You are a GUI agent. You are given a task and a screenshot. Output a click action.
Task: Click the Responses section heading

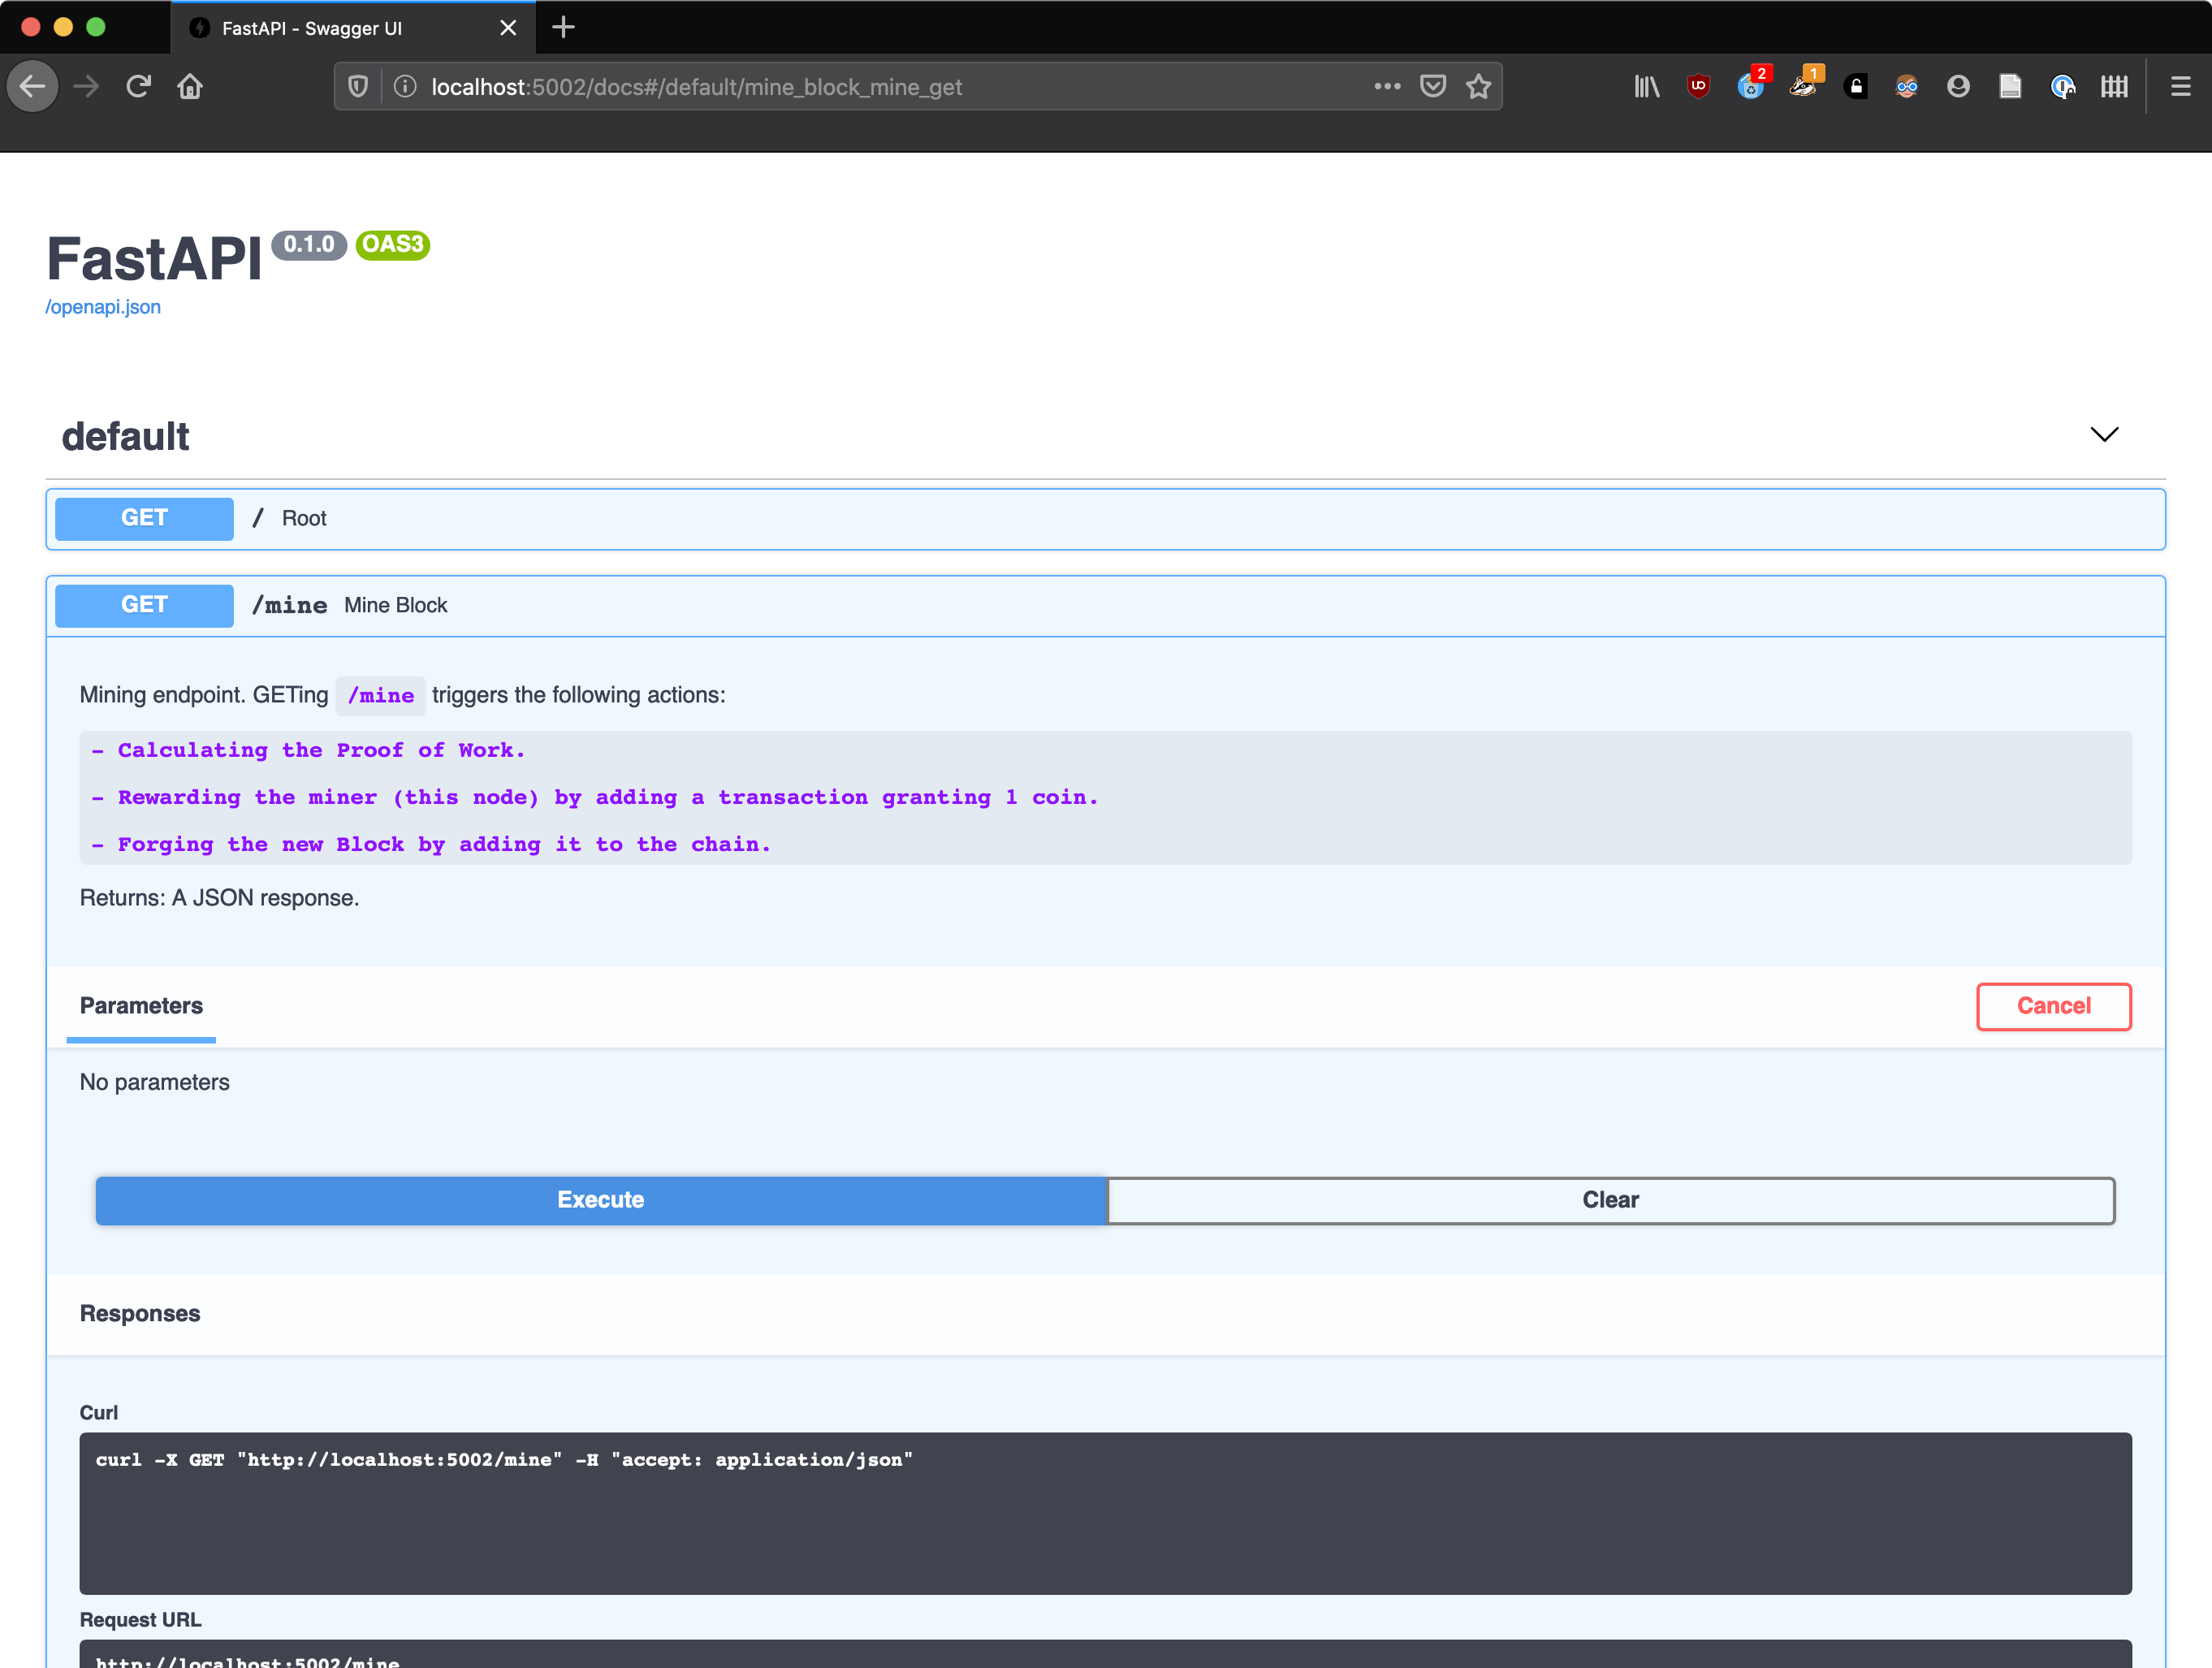pos(140,1314)
